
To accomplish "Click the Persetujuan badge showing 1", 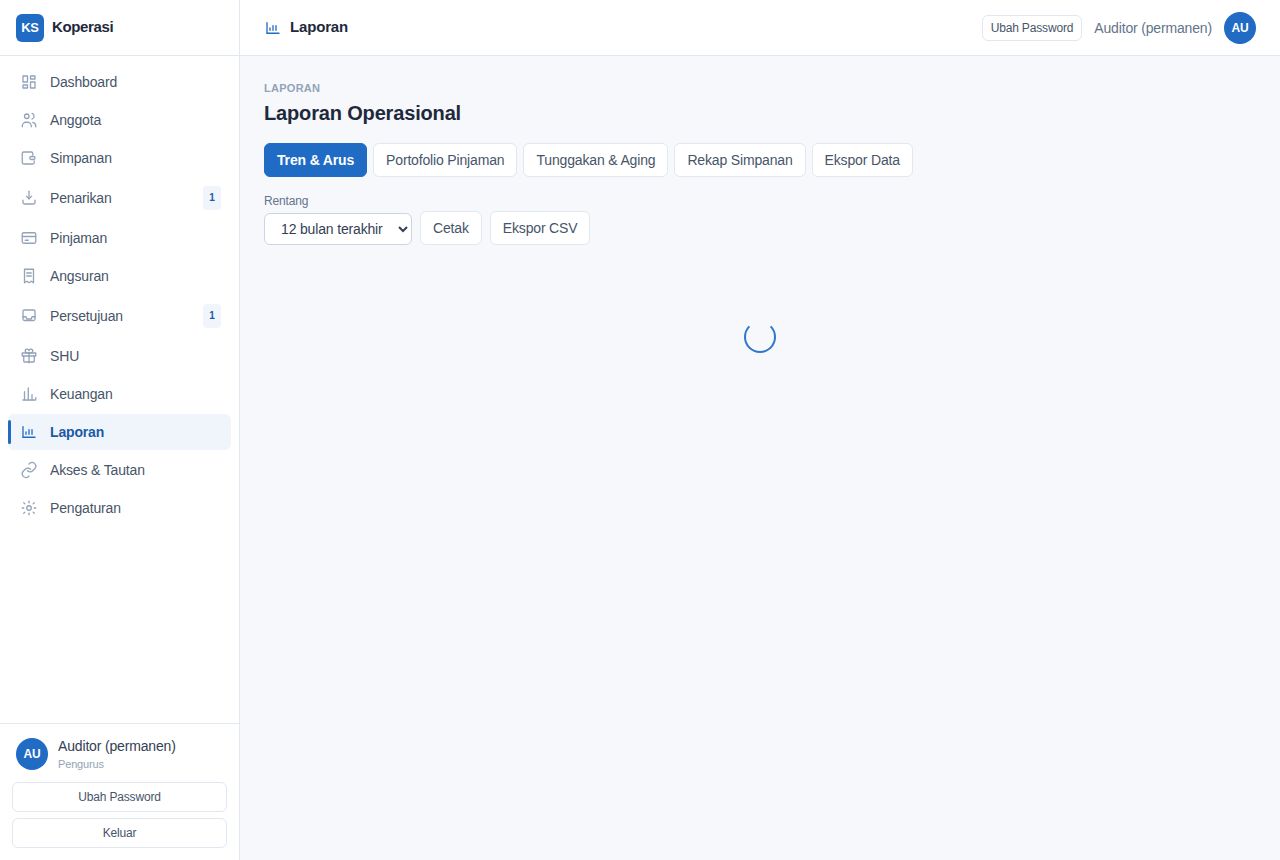I will (x=212, y=316).
